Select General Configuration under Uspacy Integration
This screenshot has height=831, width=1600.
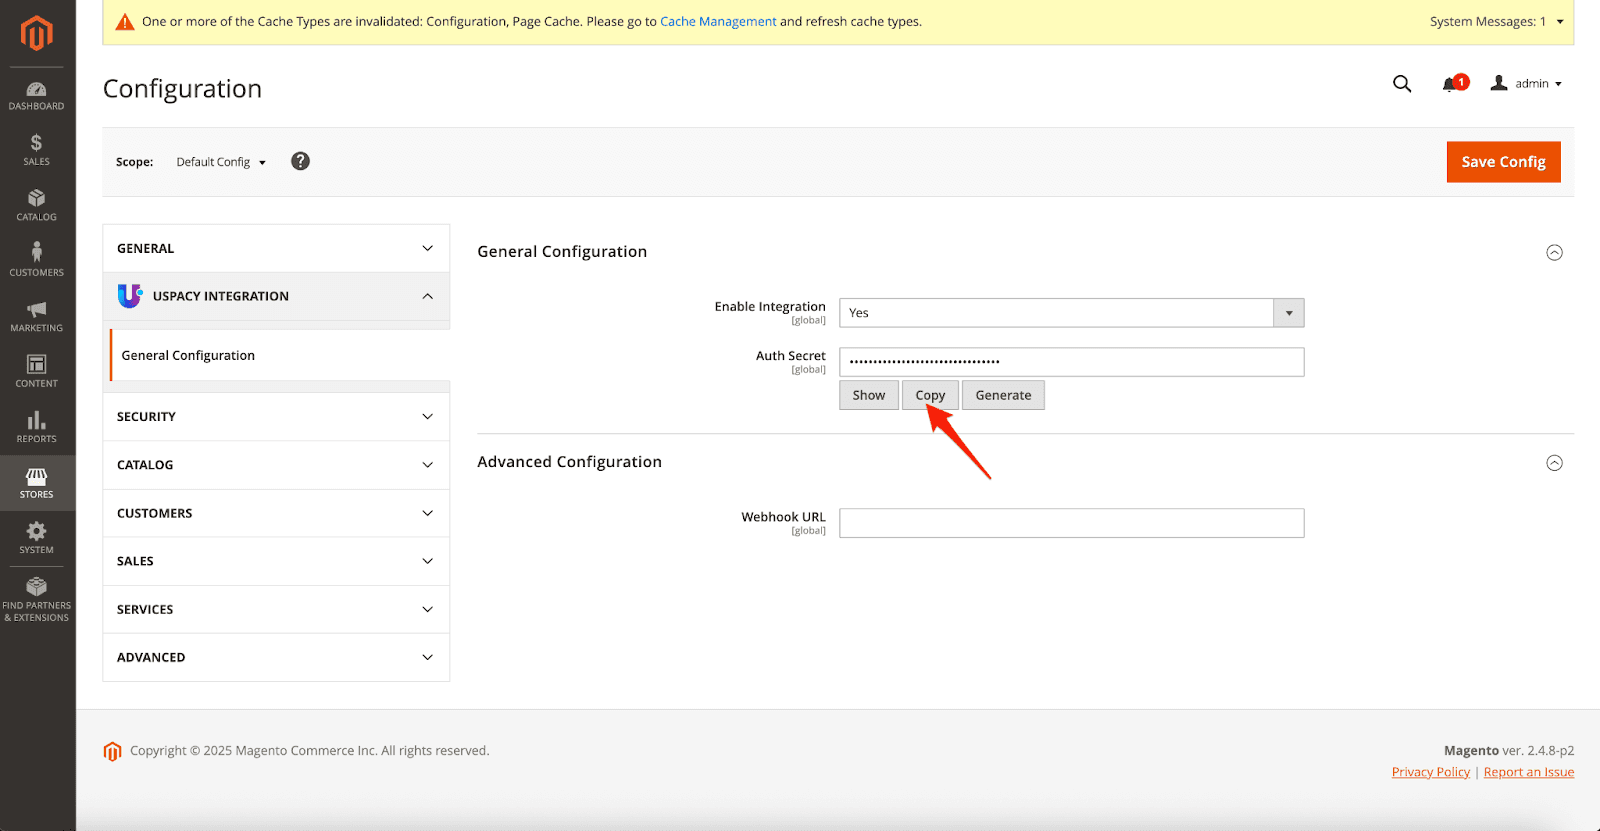point(188,356)
